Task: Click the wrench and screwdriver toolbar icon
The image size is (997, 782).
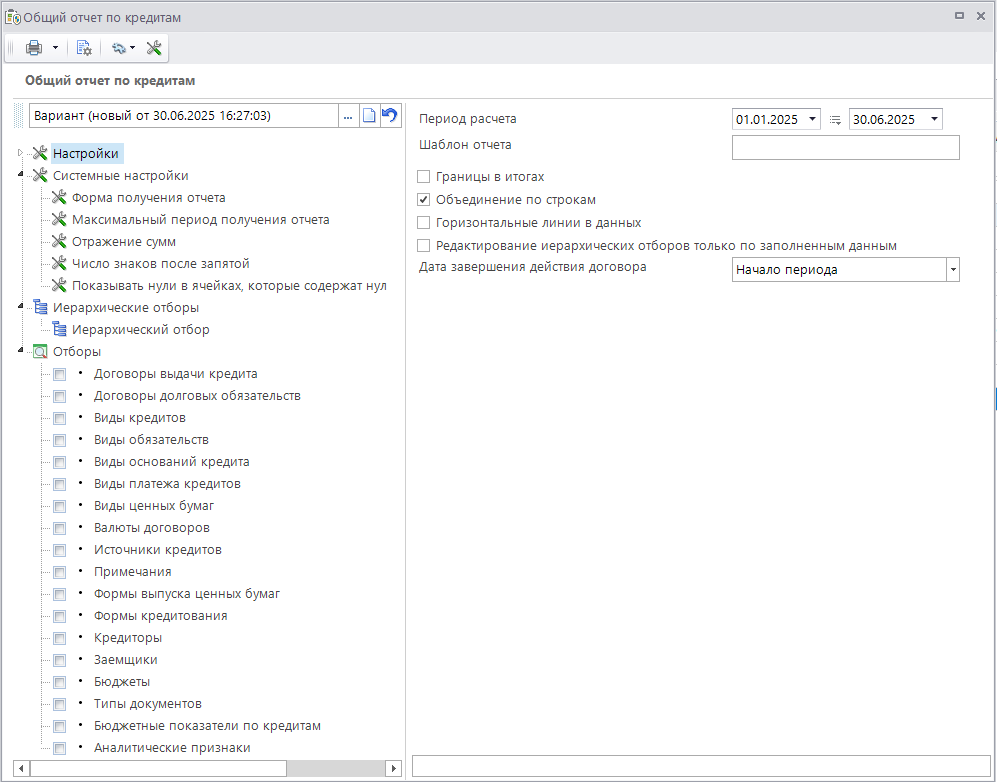Action: (154, 48)
